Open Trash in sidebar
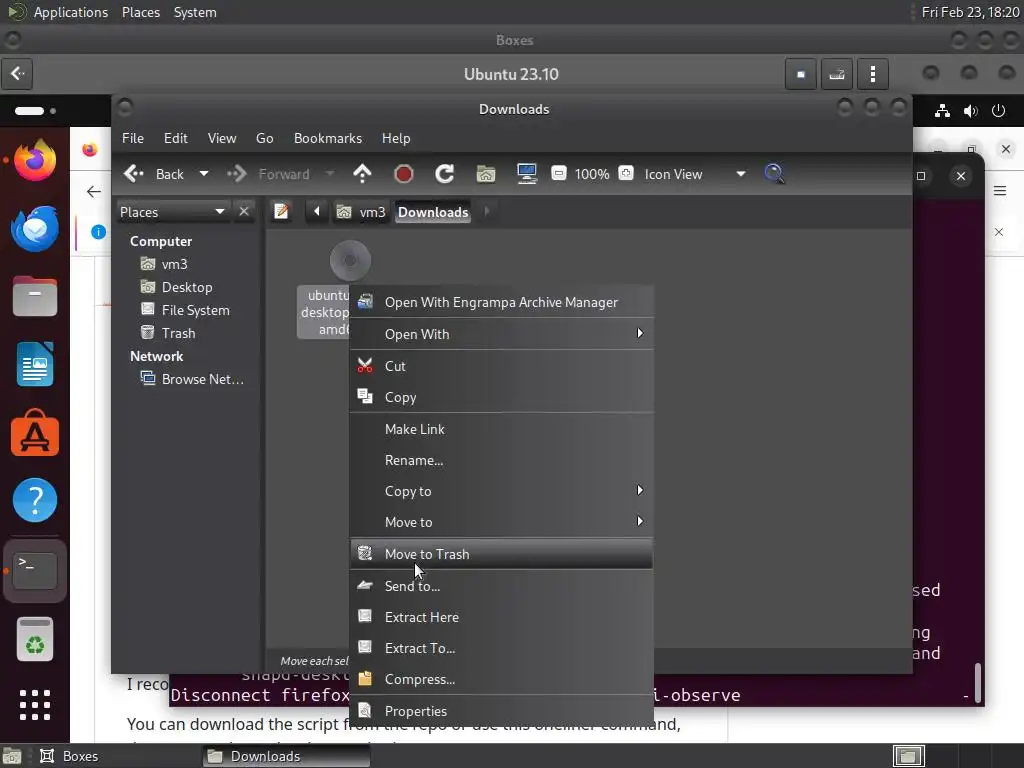Screen dimensions: 1024x768 click(x=178, y=333)
